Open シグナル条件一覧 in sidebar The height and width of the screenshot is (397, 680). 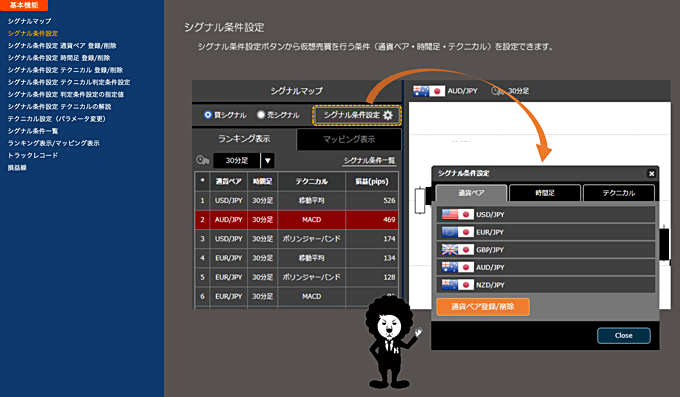(33, 131)
